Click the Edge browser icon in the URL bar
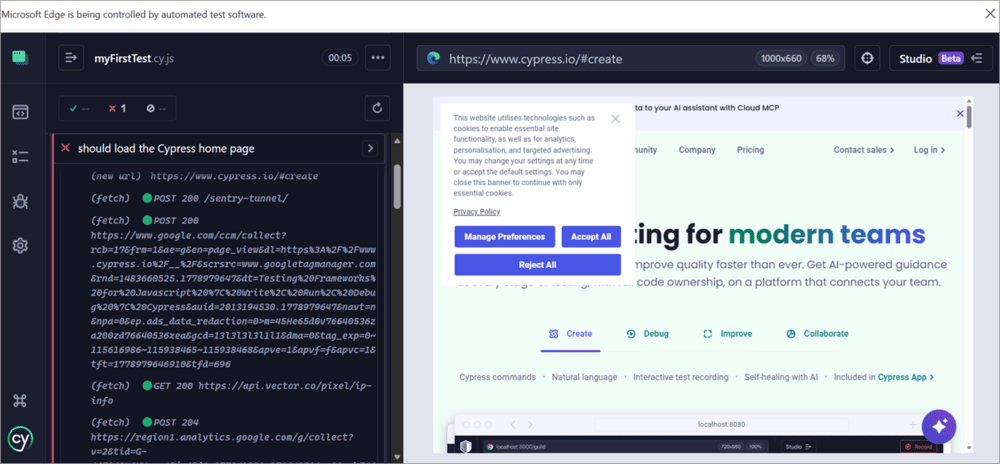Screen dimensions: 1000x464 coord(434,59)
